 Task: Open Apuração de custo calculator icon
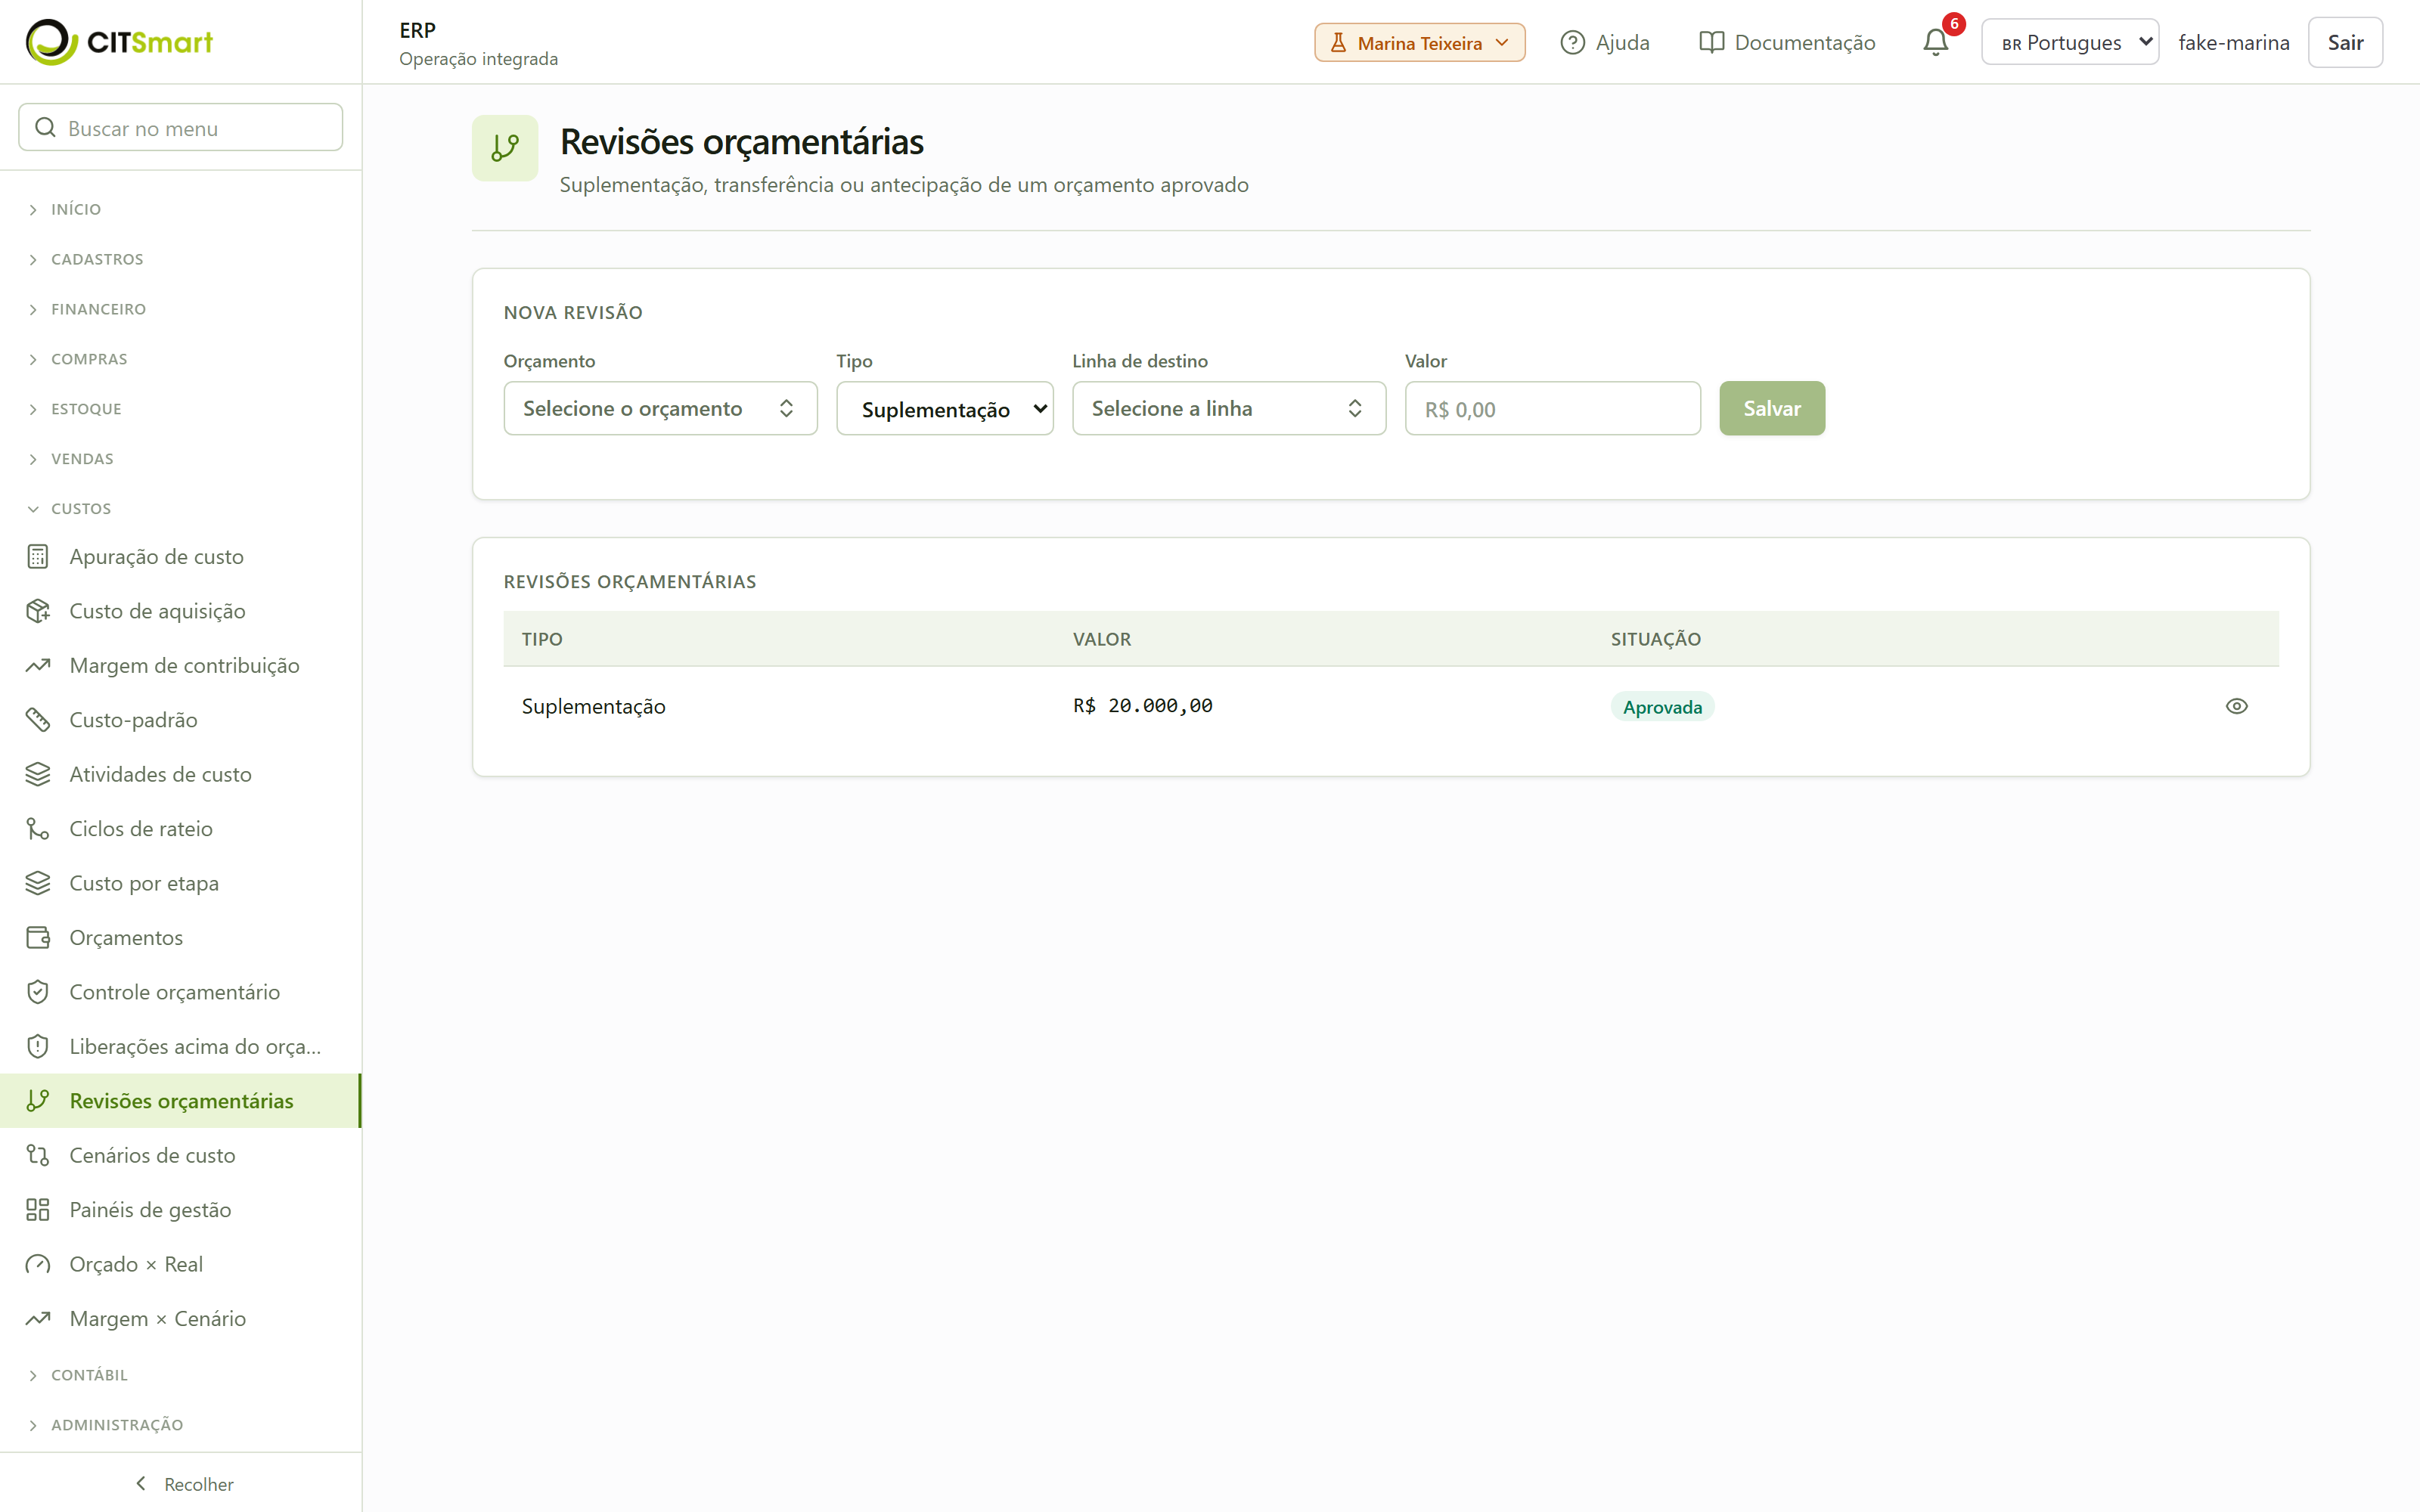[38, 556]
